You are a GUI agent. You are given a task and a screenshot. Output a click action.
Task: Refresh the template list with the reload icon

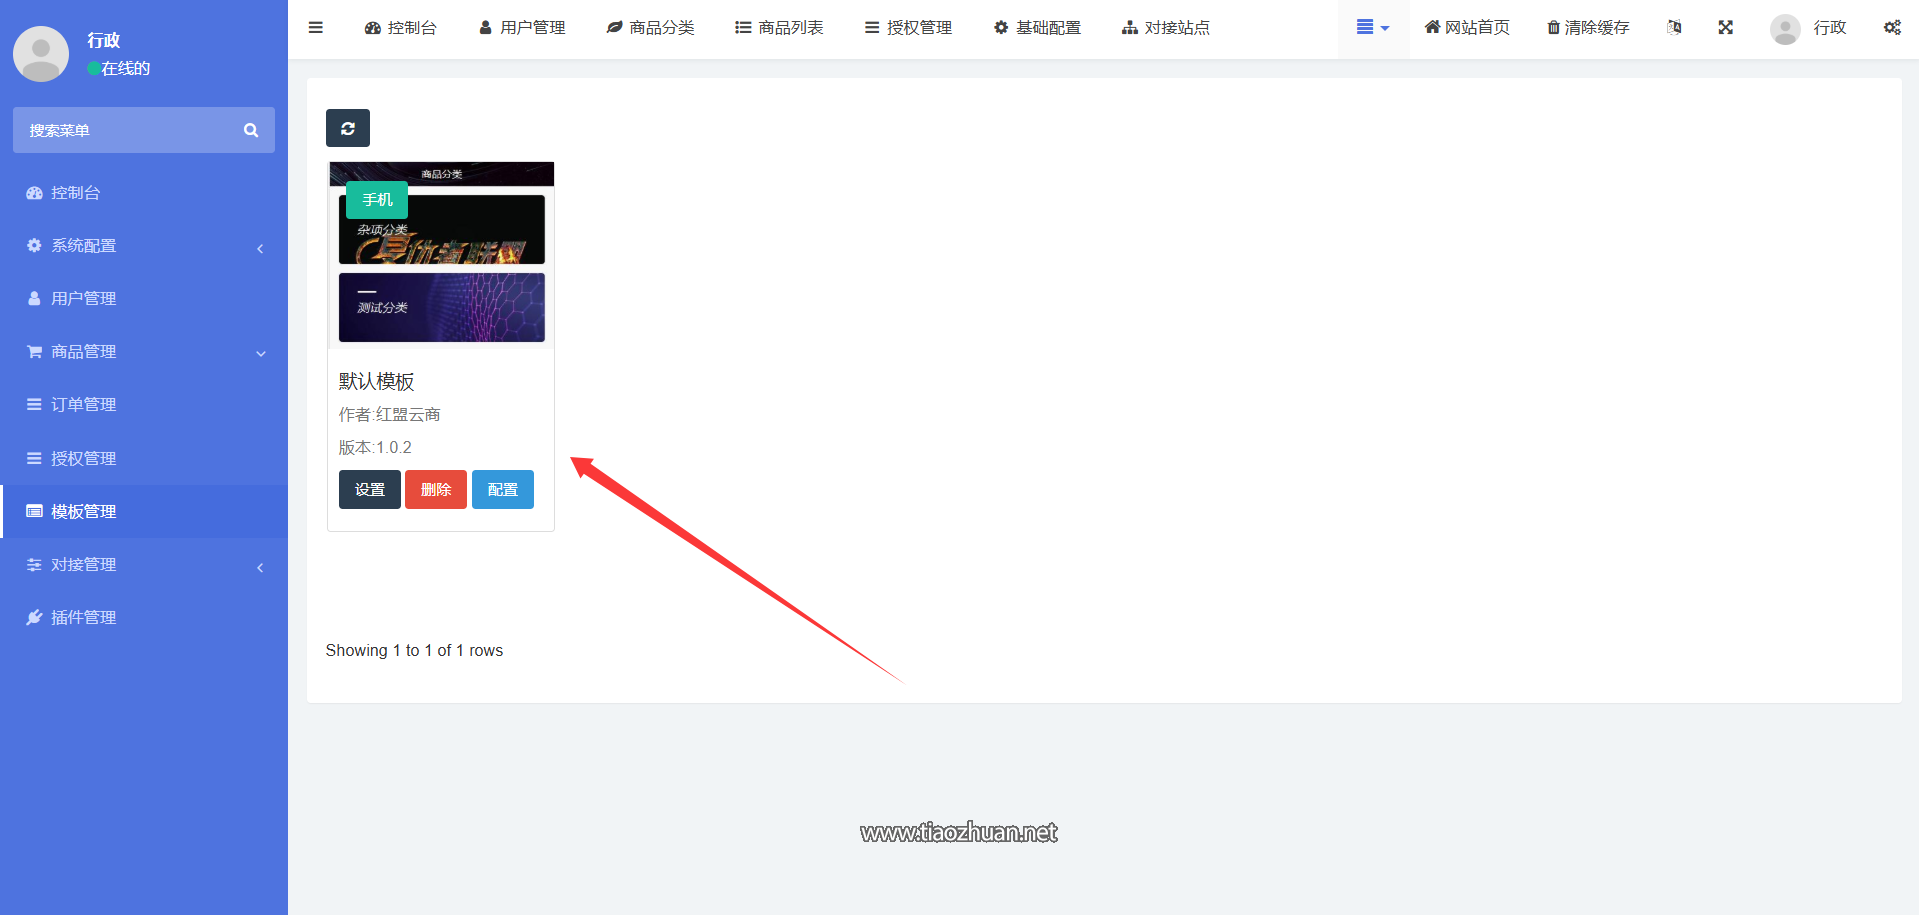pyautogui.click(x=347, y=128)
